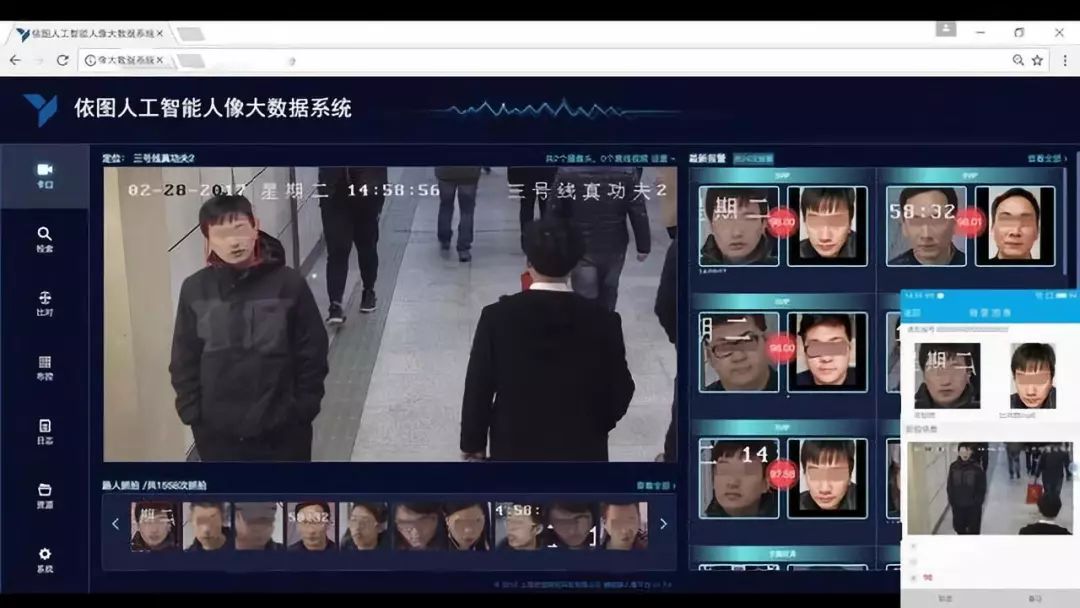The image size is (1080, 608).
Task: Open the Chrome three-dot menu
Action: (1065, 61)
